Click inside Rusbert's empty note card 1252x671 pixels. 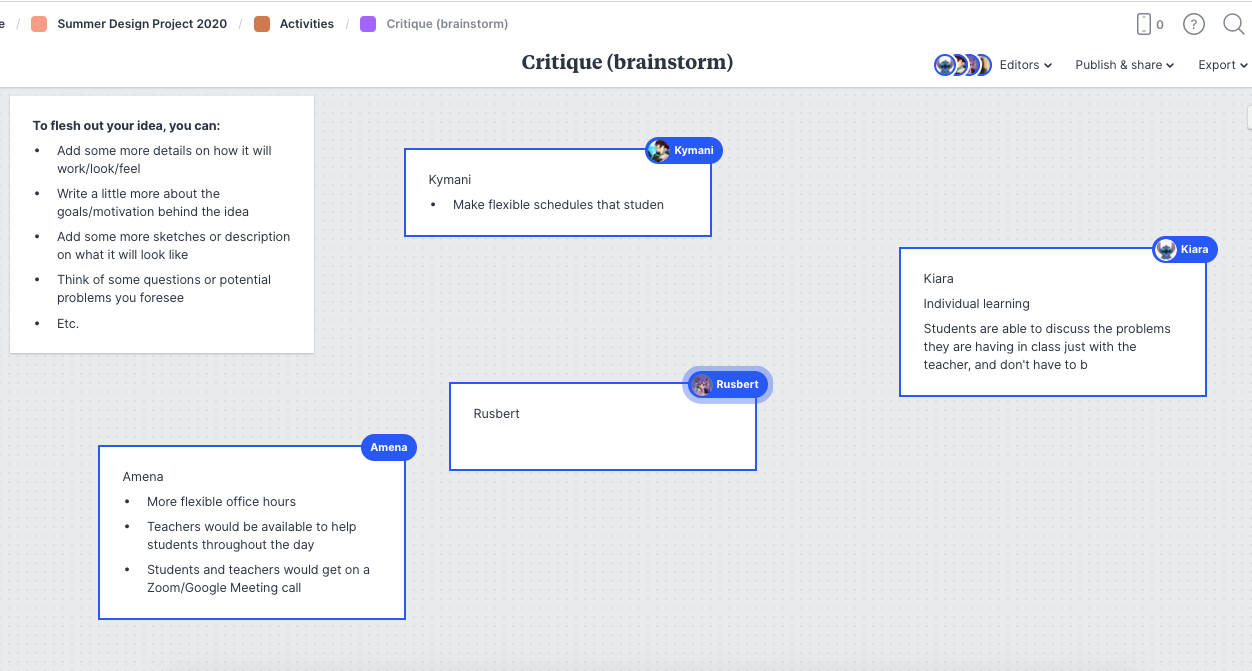(602, 440)
